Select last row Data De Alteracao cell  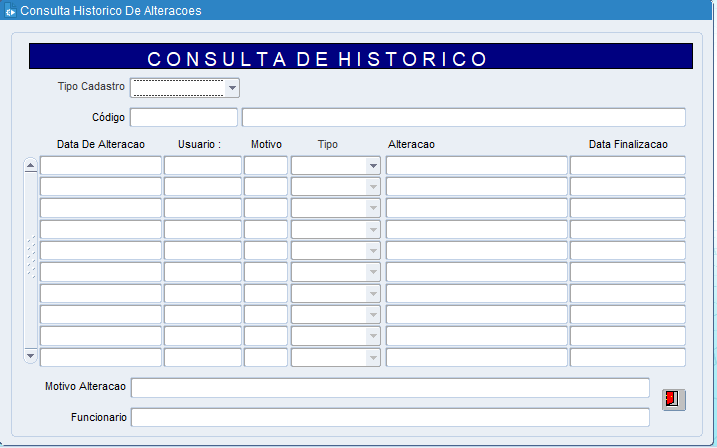101,357
